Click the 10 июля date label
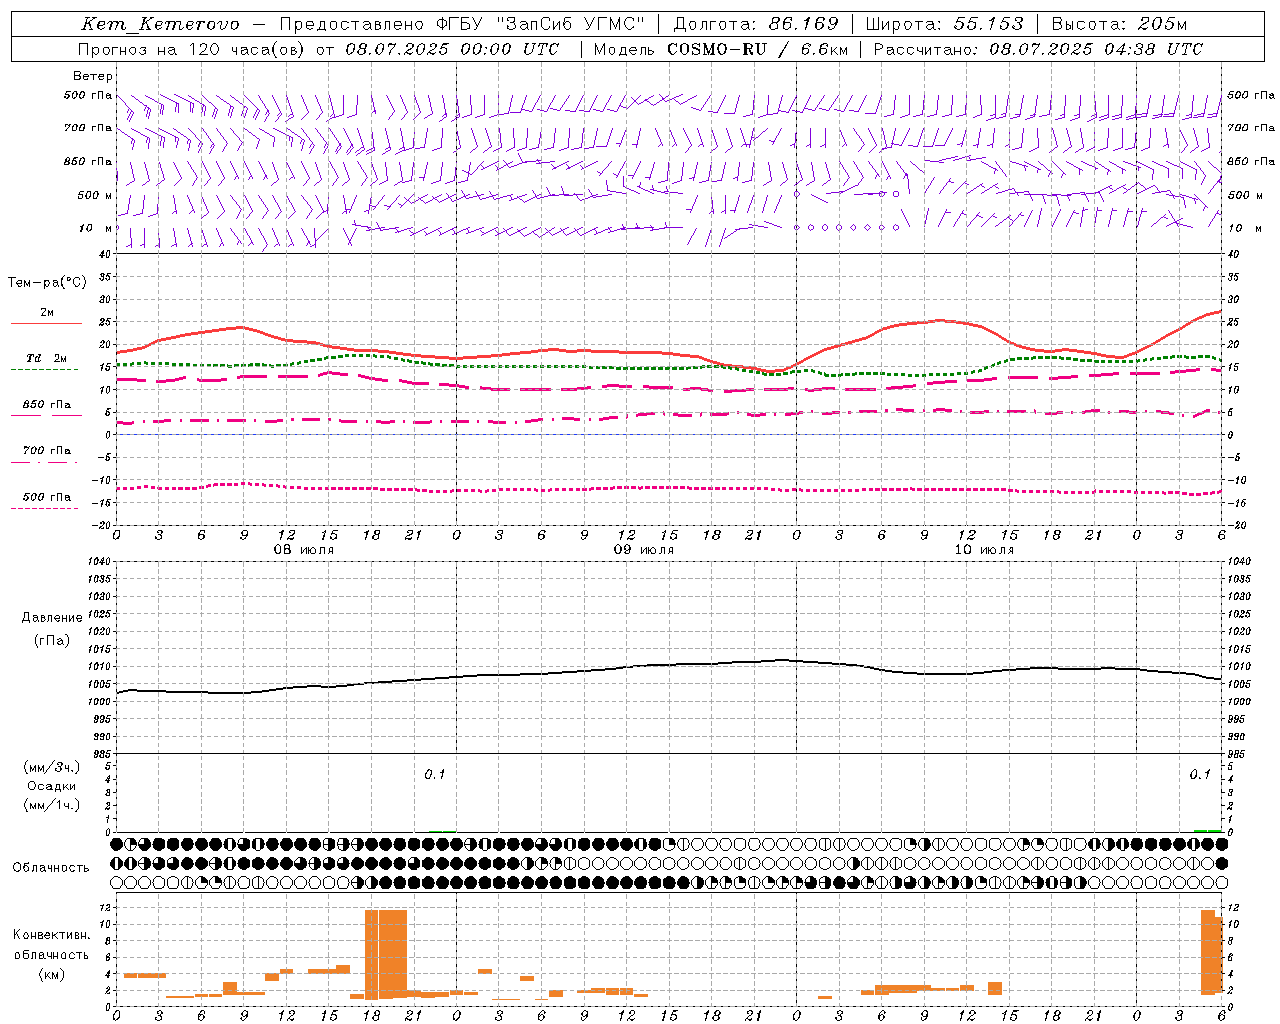This screenshot has width=1280, height=1024. (983, 550)
